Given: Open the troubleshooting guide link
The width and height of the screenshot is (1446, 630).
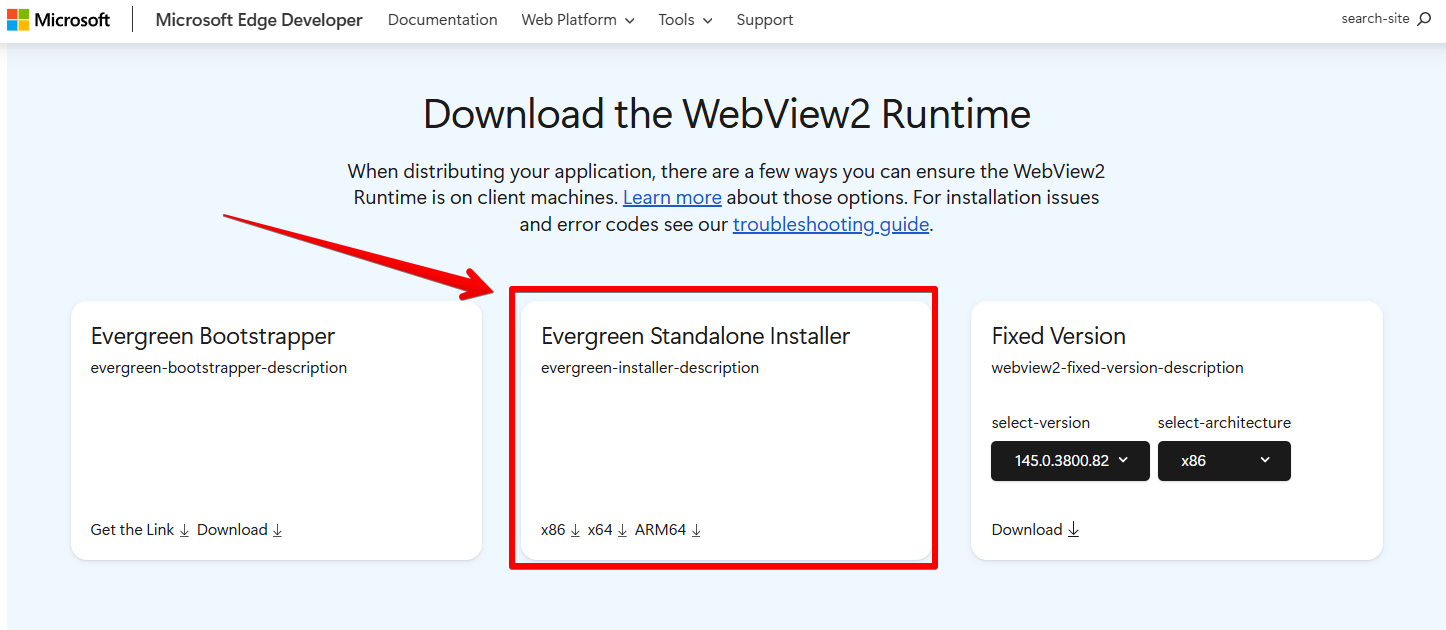Looking at the screenshot, I should (830, 225).
